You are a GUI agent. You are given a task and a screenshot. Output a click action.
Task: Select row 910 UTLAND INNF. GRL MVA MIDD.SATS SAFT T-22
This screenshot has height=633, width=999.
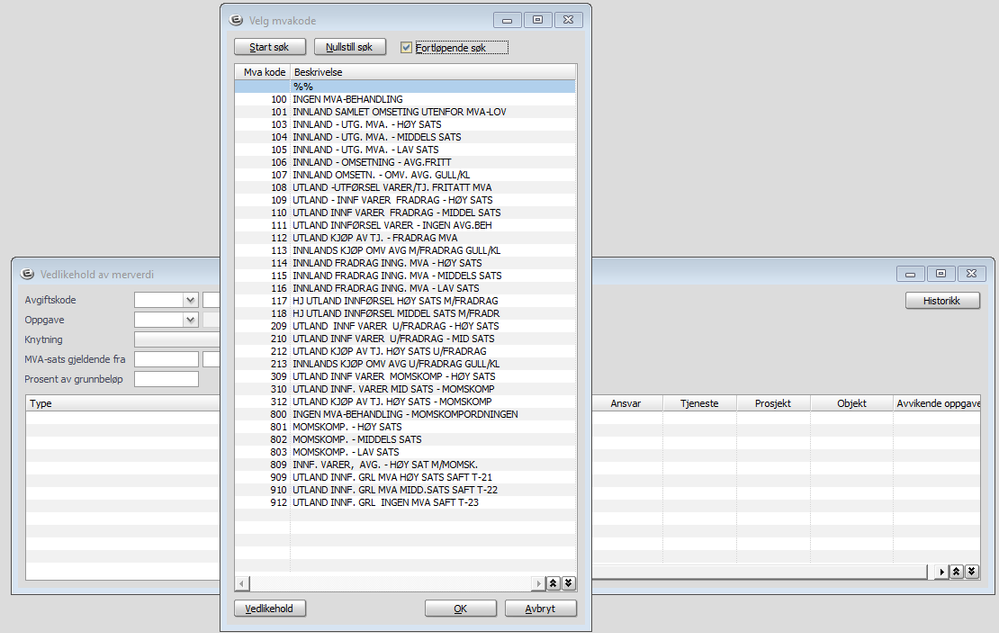click(405, 490)
